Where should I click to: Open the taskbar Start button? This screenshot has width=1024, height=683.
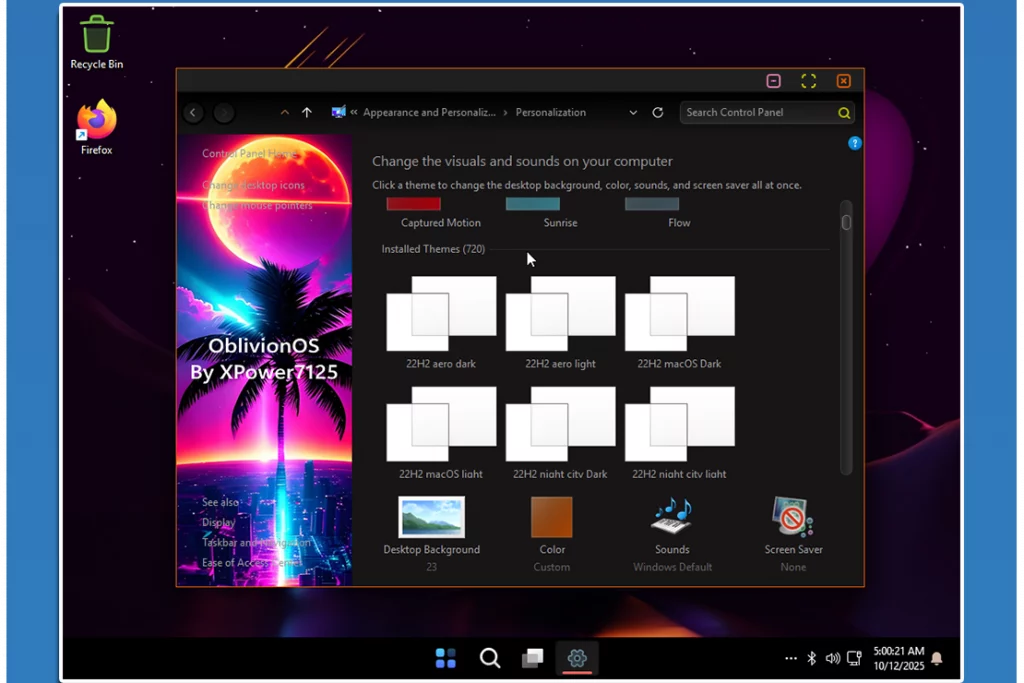446,658
